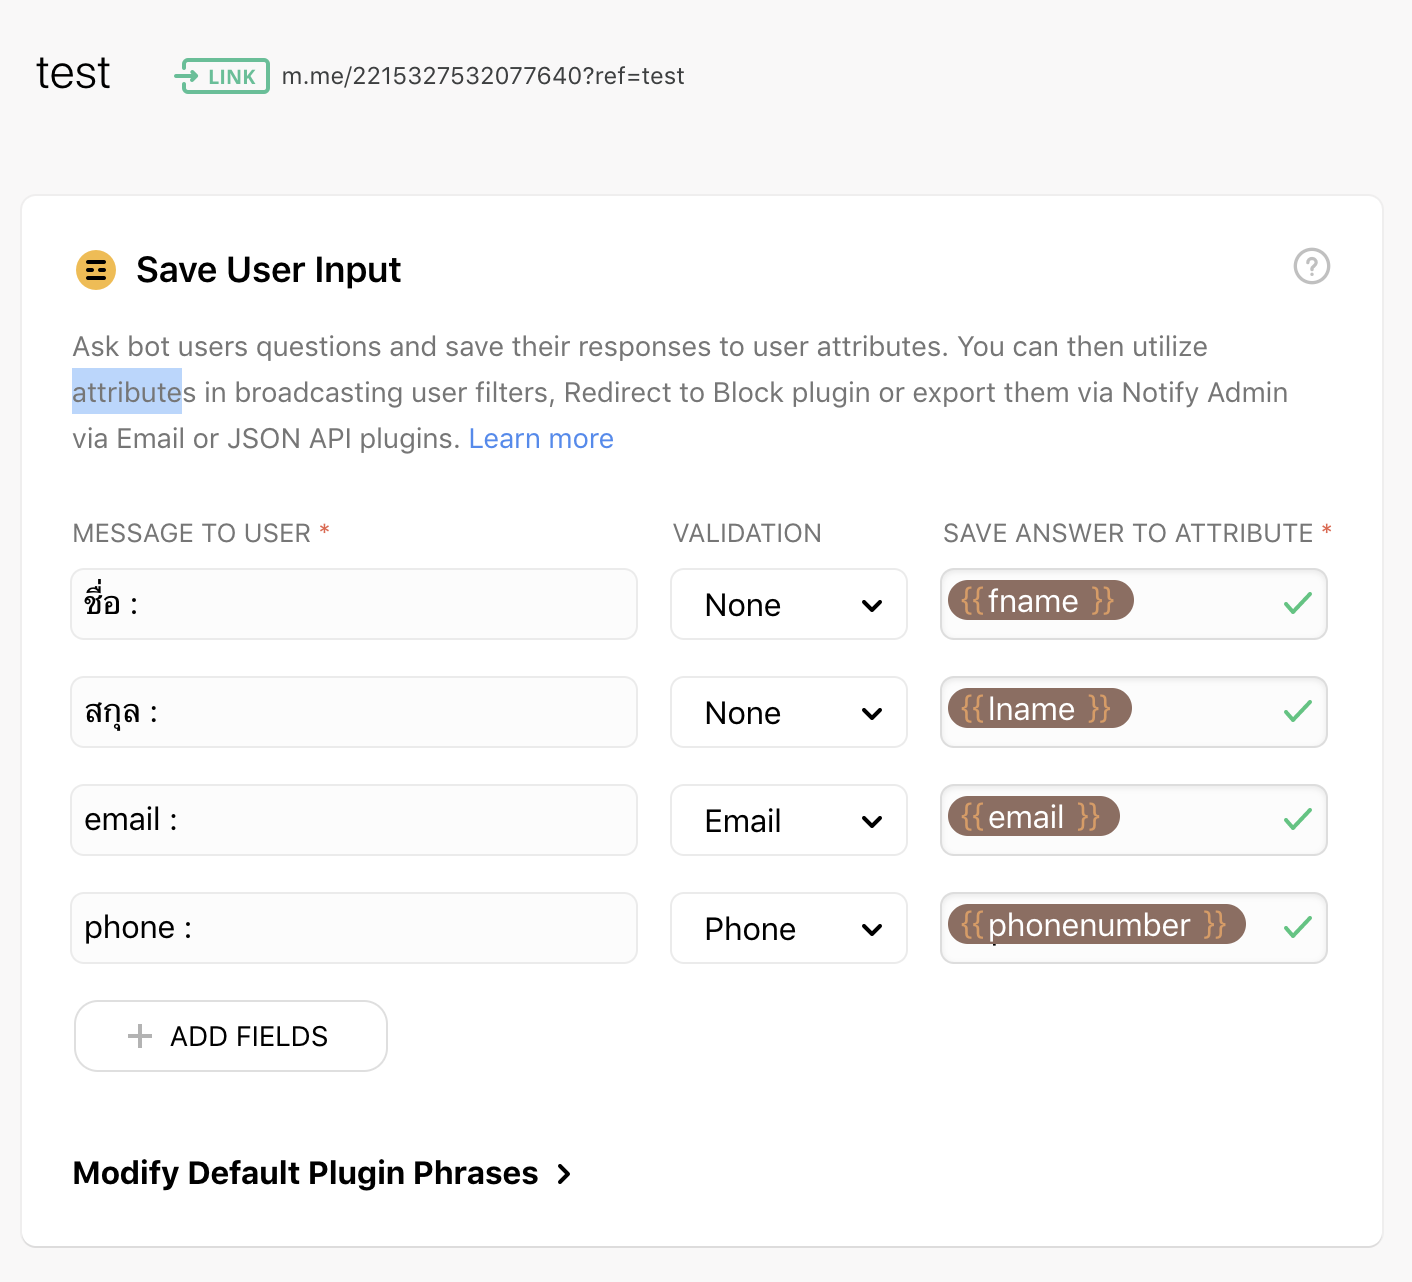Click the yellow Save User Input plugin icon

96,270
